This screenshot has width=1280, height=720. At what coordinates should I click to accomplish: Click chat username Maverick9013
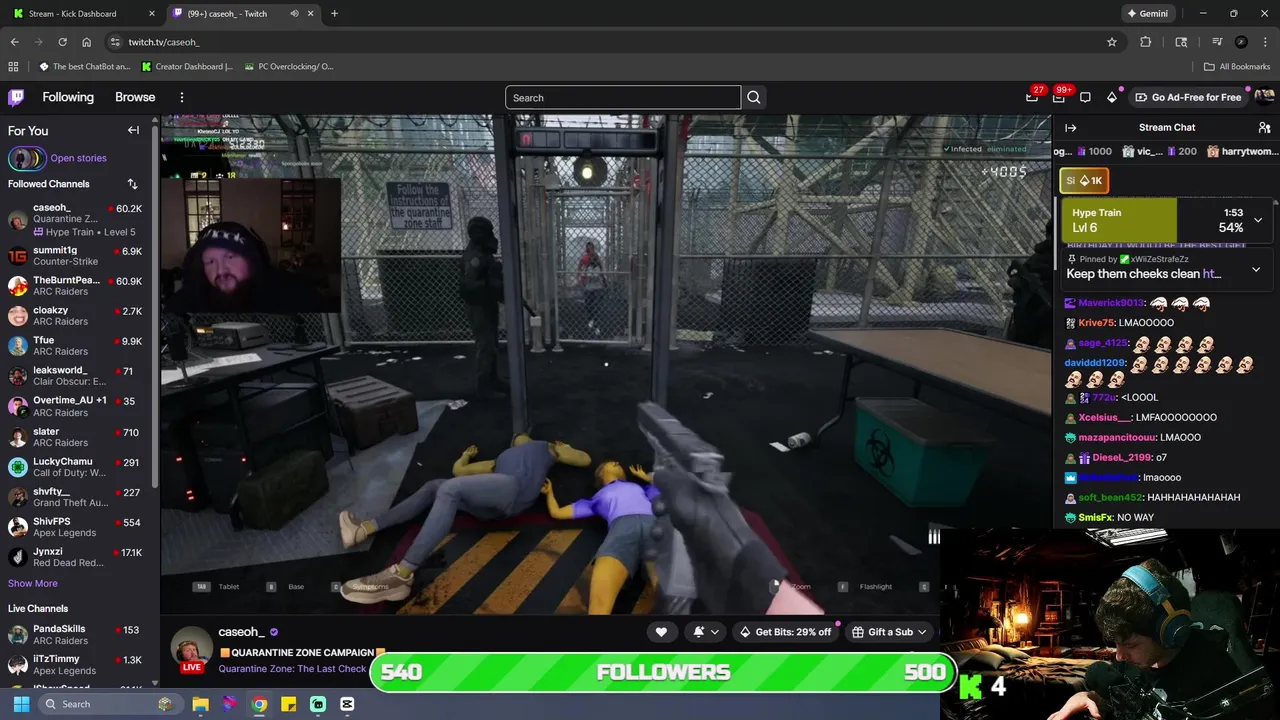pyautogui.click(x=1111, y=303)
